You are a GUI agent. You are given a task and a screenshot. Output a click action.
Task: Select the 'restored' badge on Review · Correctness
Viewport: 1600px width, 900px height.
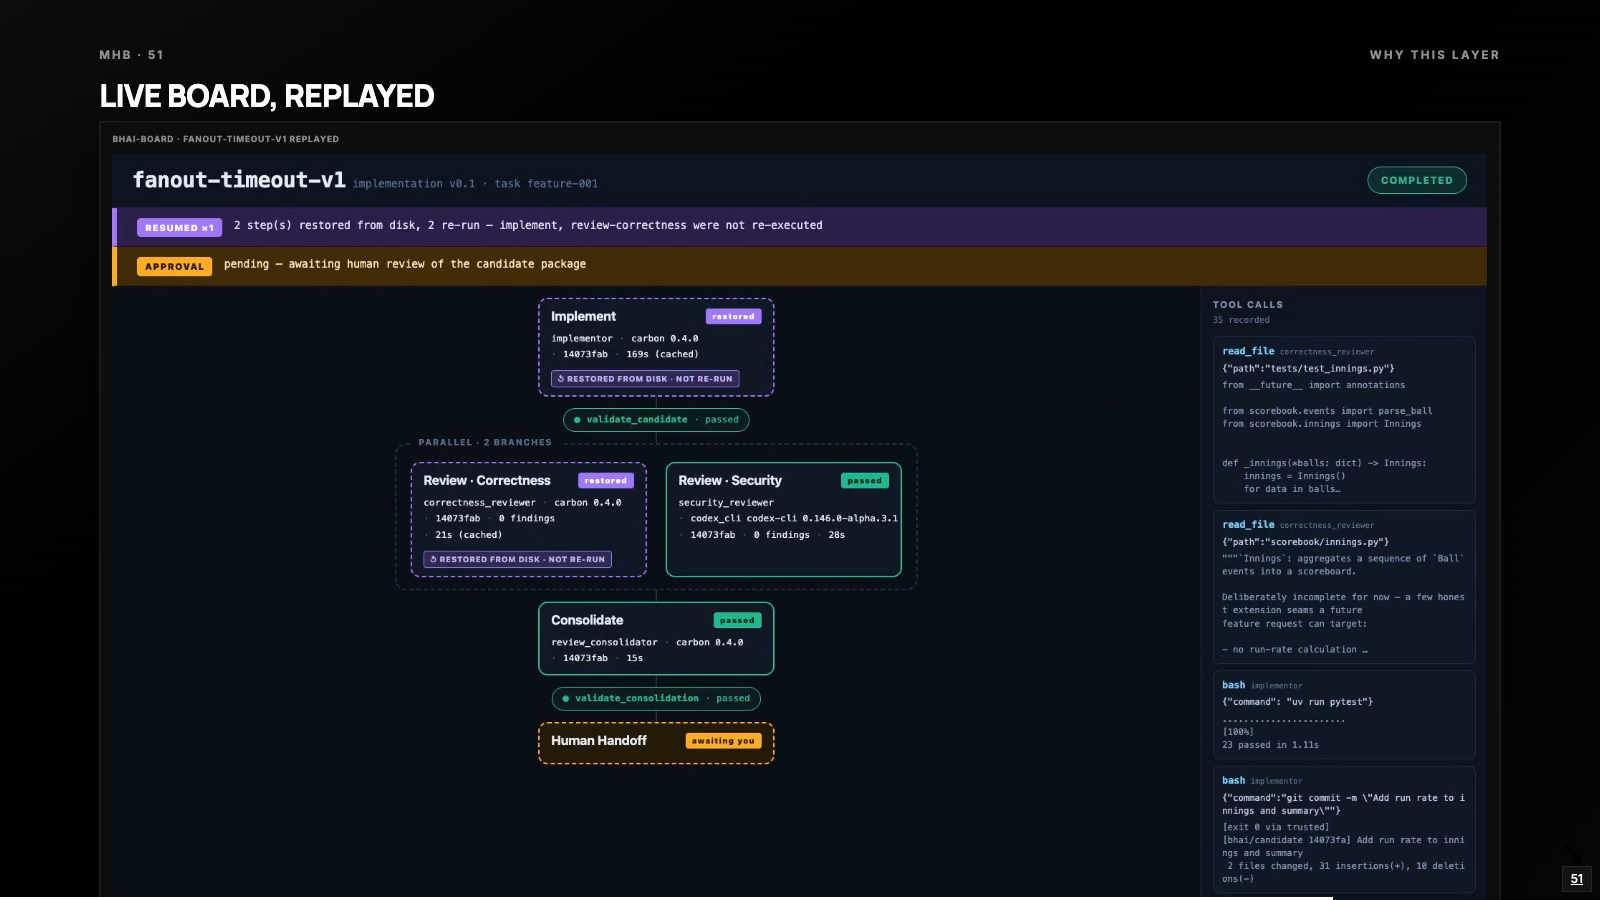click(x=605, y=481)
